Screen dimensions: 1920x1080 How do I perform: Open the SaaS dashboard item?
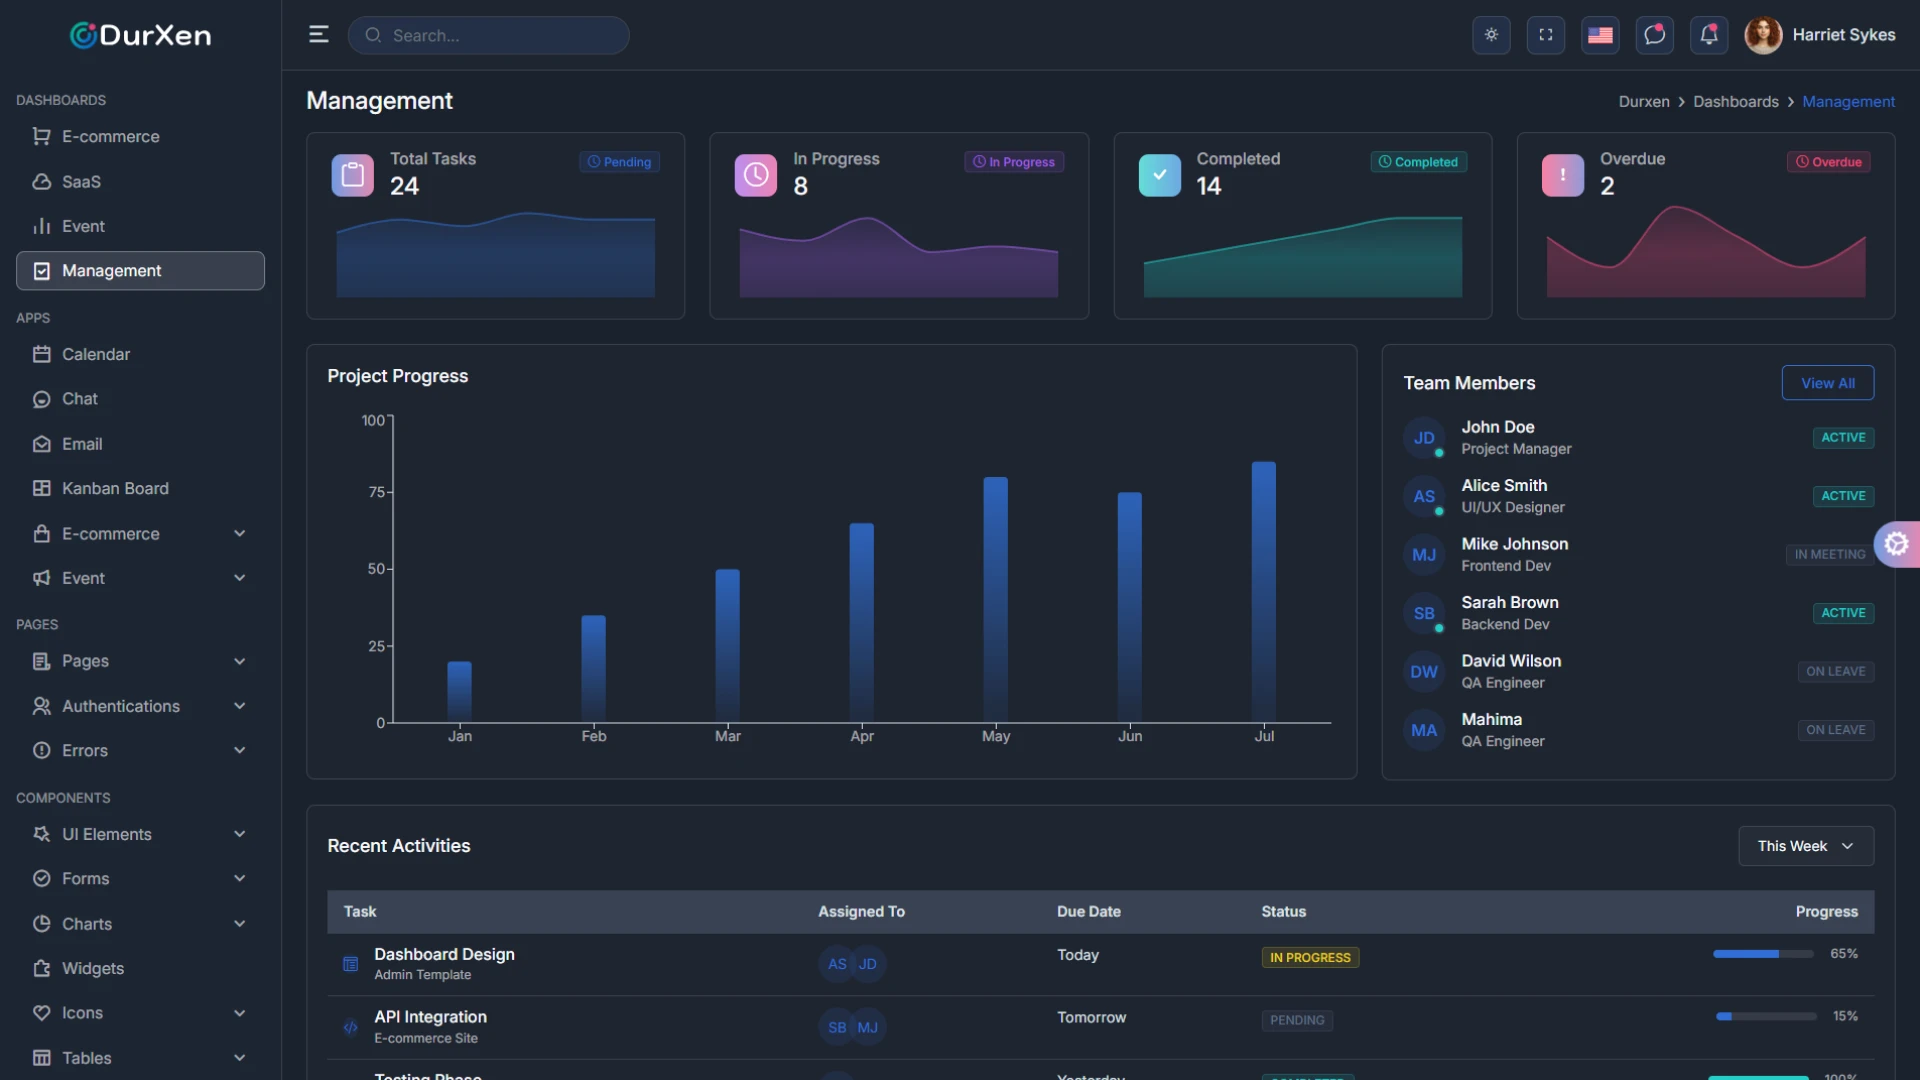[x=140, y=181]
